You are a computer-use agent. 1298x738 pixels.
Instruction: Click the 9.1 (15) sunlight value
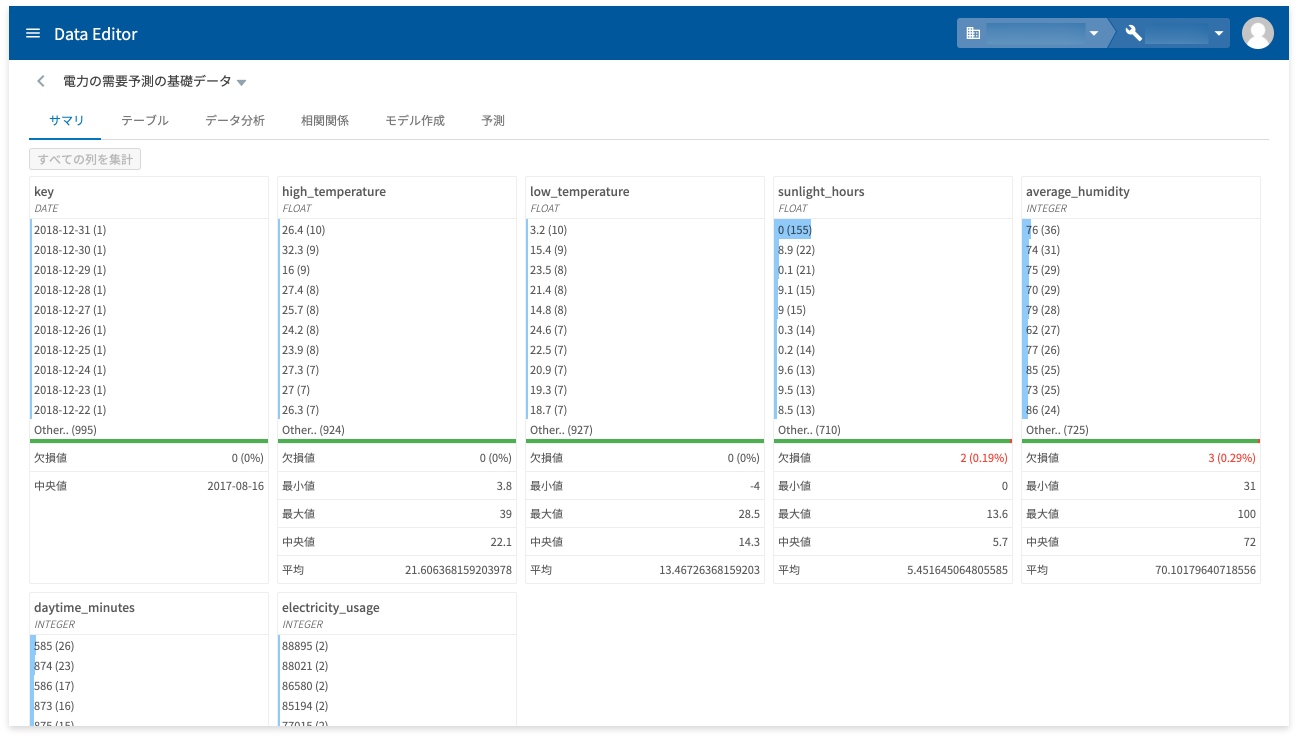(796, 290)
